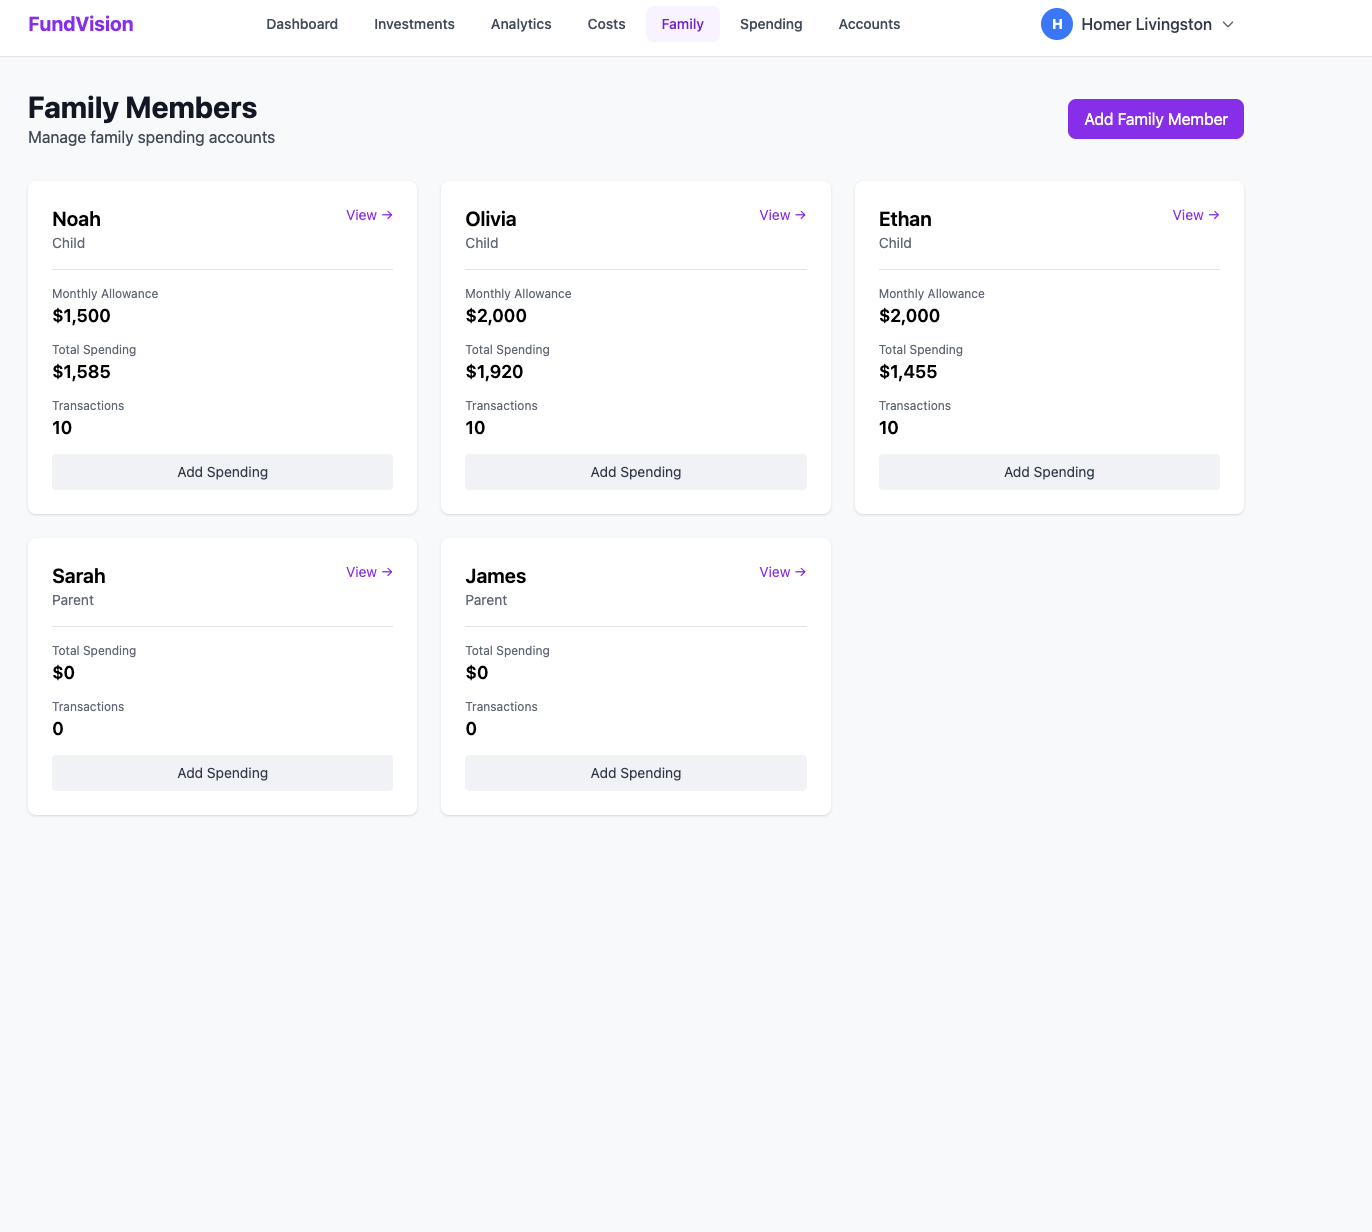Switch to Analytics tab
Image resolution: width=1372 pixels, height=1232 pixels.
(521, 24)
